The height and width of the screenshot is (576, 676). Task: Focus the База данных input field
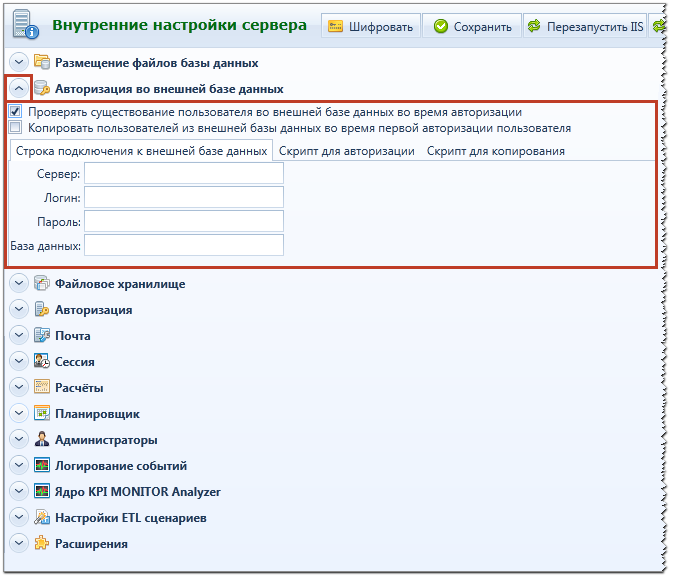point(184,245)
